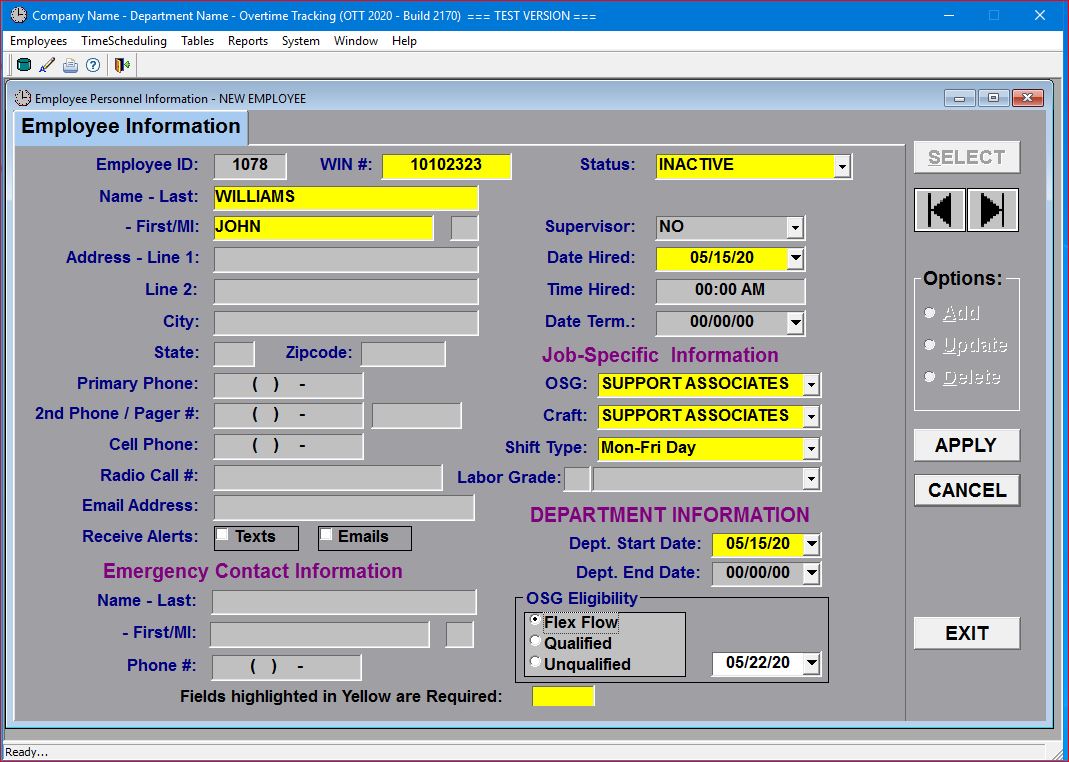Enable the Texts alert checkbox
The width and height of the screenshot is (1069, 762).
[223, 536]
